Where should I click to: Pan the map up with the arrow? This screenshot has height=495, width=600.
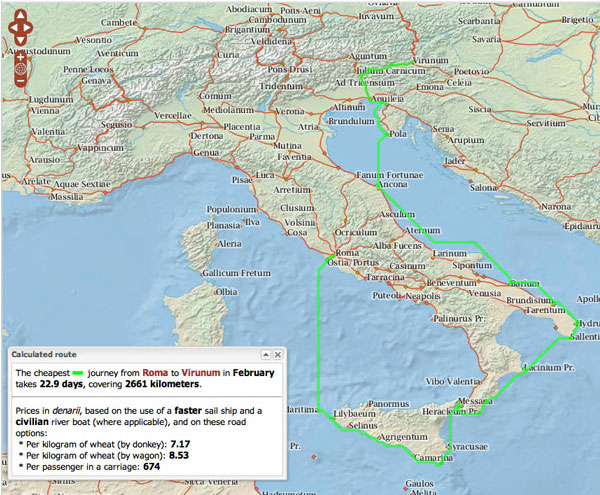[21, 16]
